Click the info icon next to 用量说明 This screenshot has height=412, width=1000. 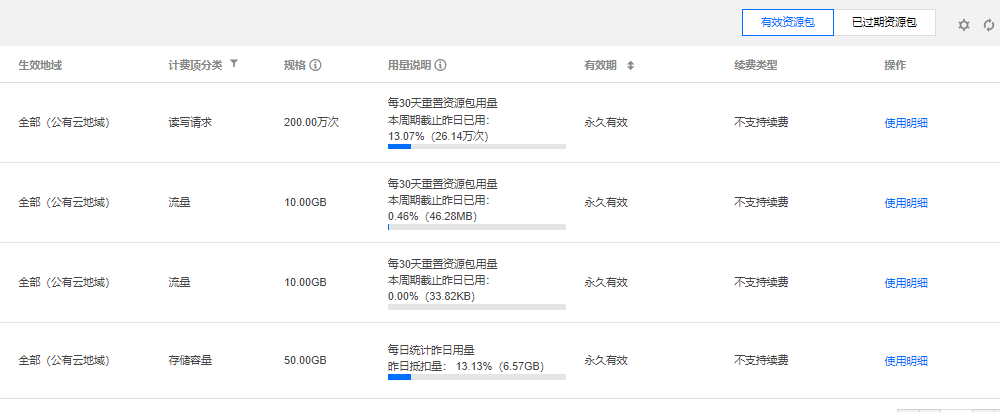coord(440,65)
